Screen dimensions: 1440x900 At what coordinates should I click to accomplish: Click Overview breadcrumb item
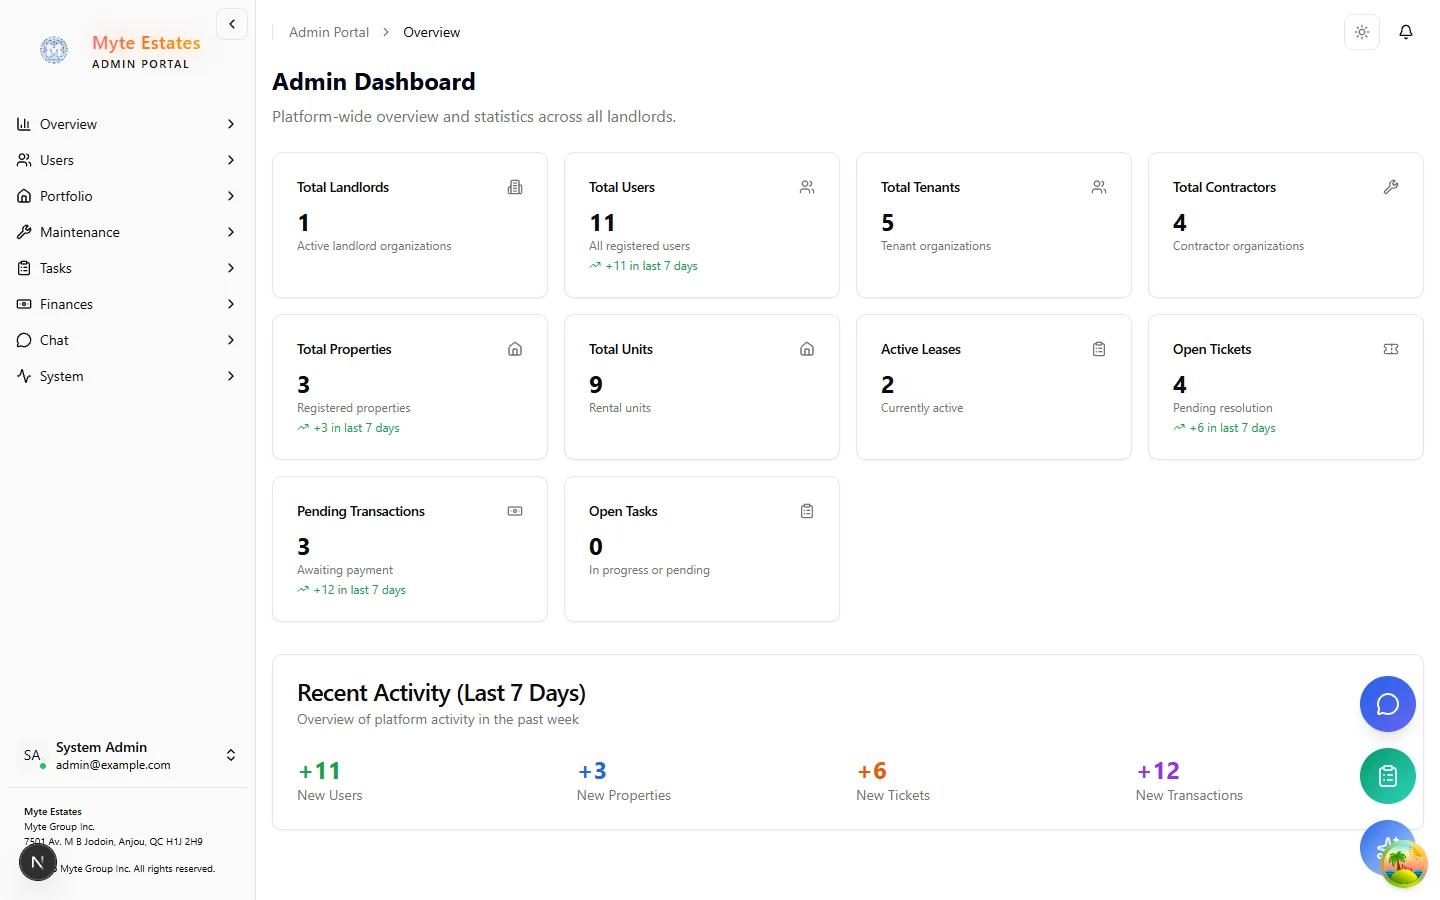tap(432, 32)
